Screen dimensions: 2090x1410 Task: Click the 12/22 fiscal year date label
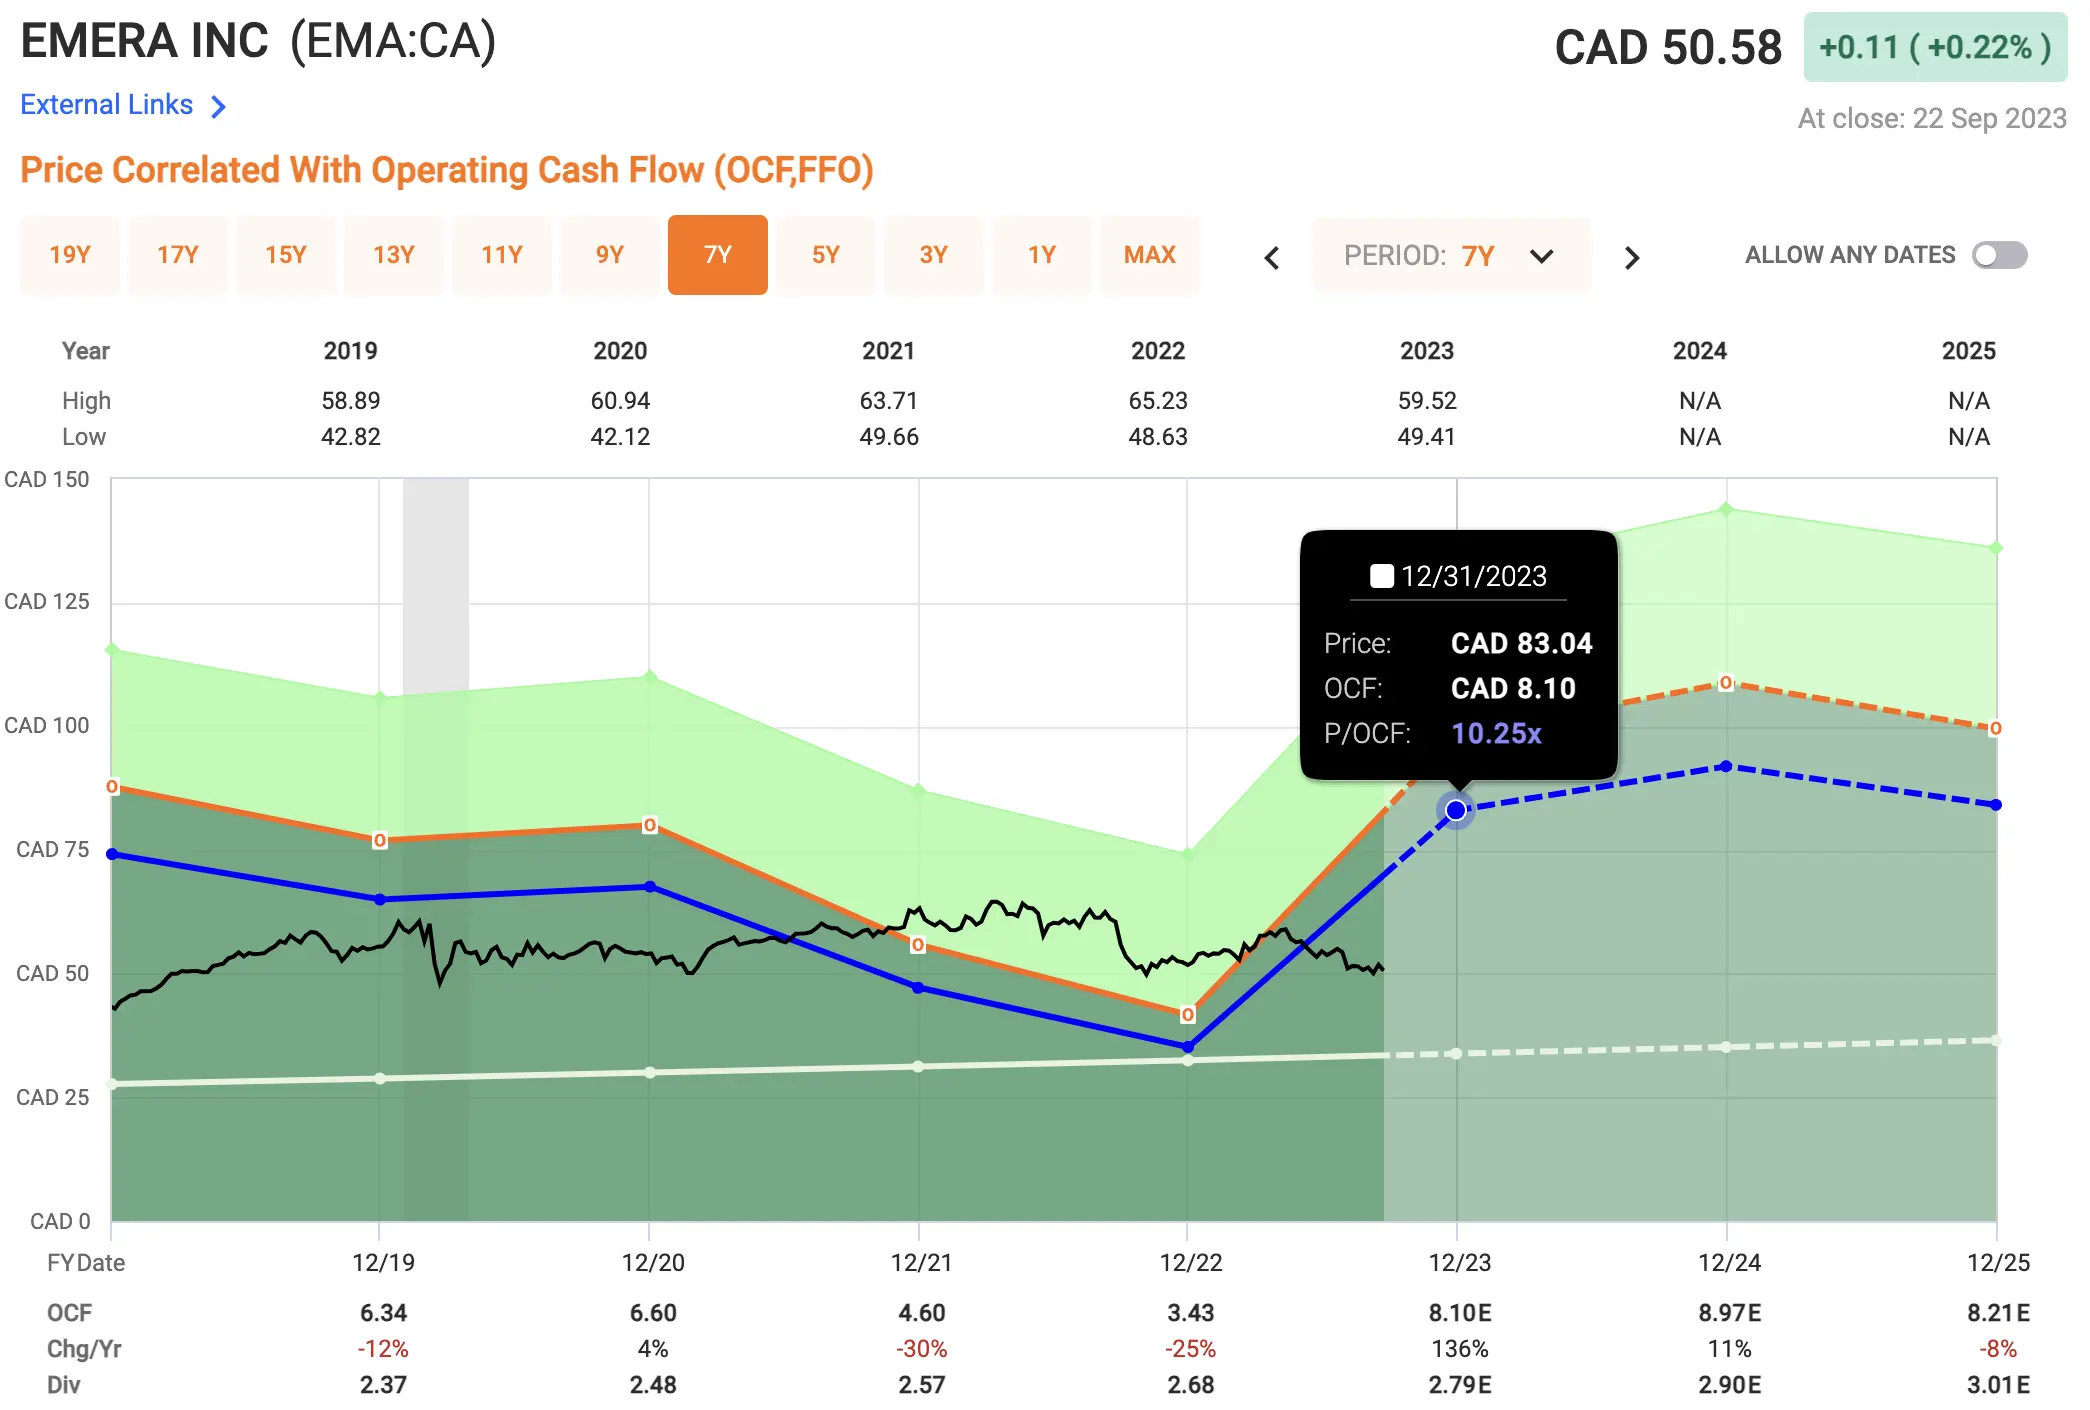coord(1190,1263)
